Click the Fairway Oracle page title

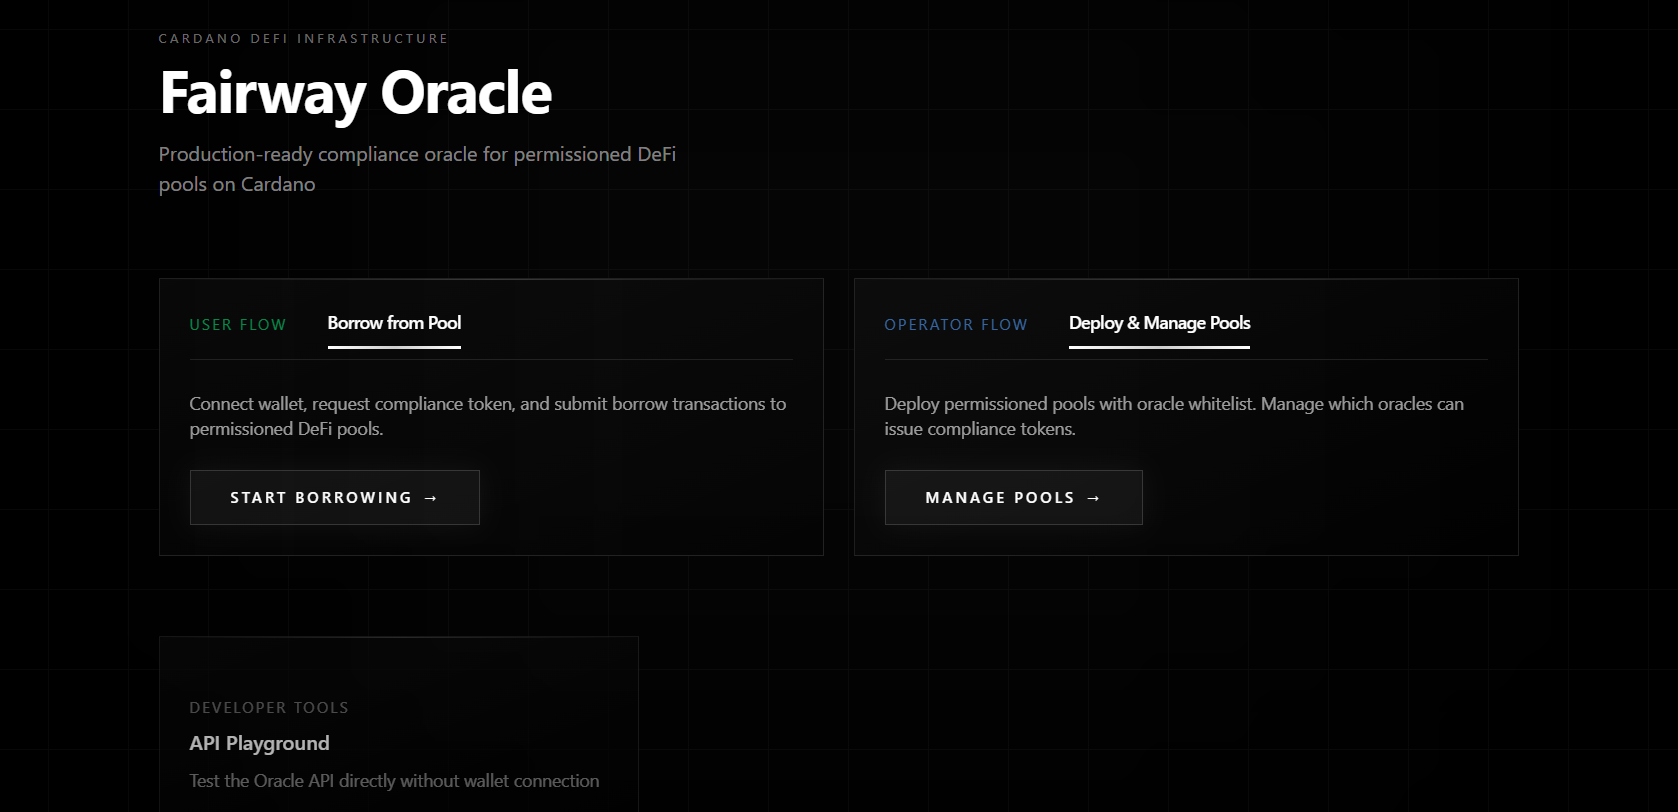click(355, 93)
